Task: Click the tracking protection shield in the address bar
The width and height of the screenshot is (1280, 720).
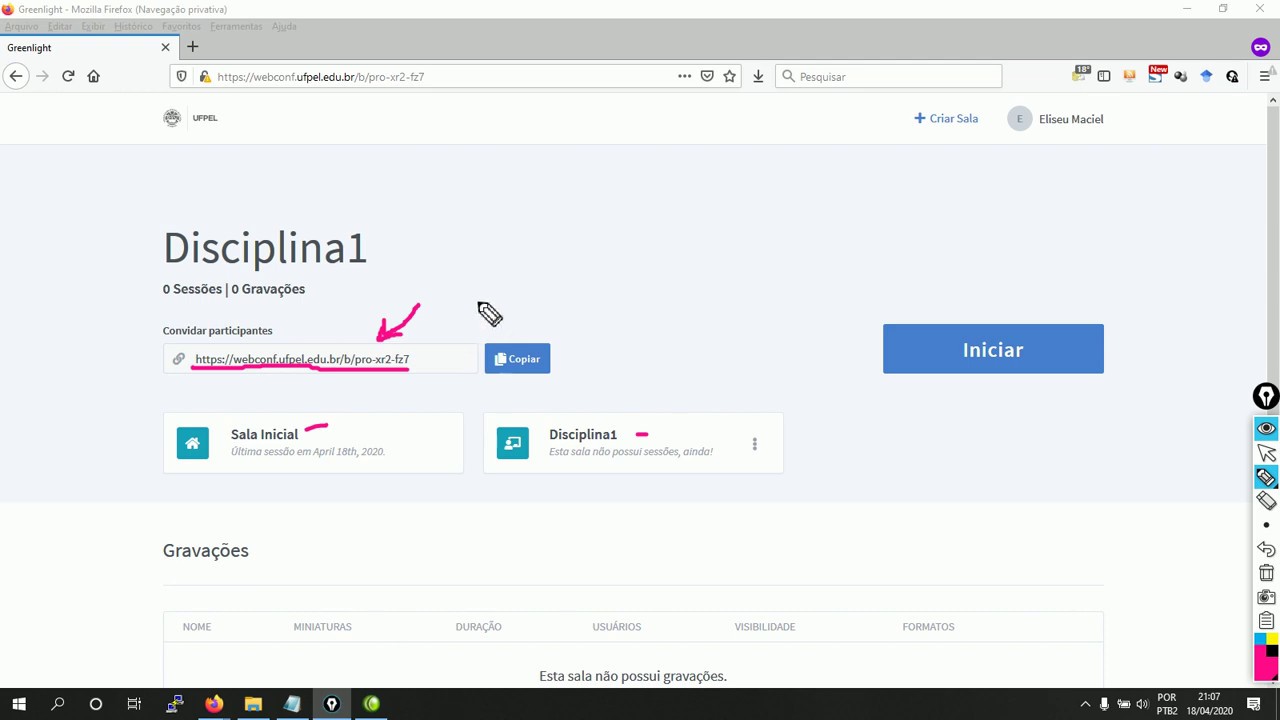Action: coord(181,76)
